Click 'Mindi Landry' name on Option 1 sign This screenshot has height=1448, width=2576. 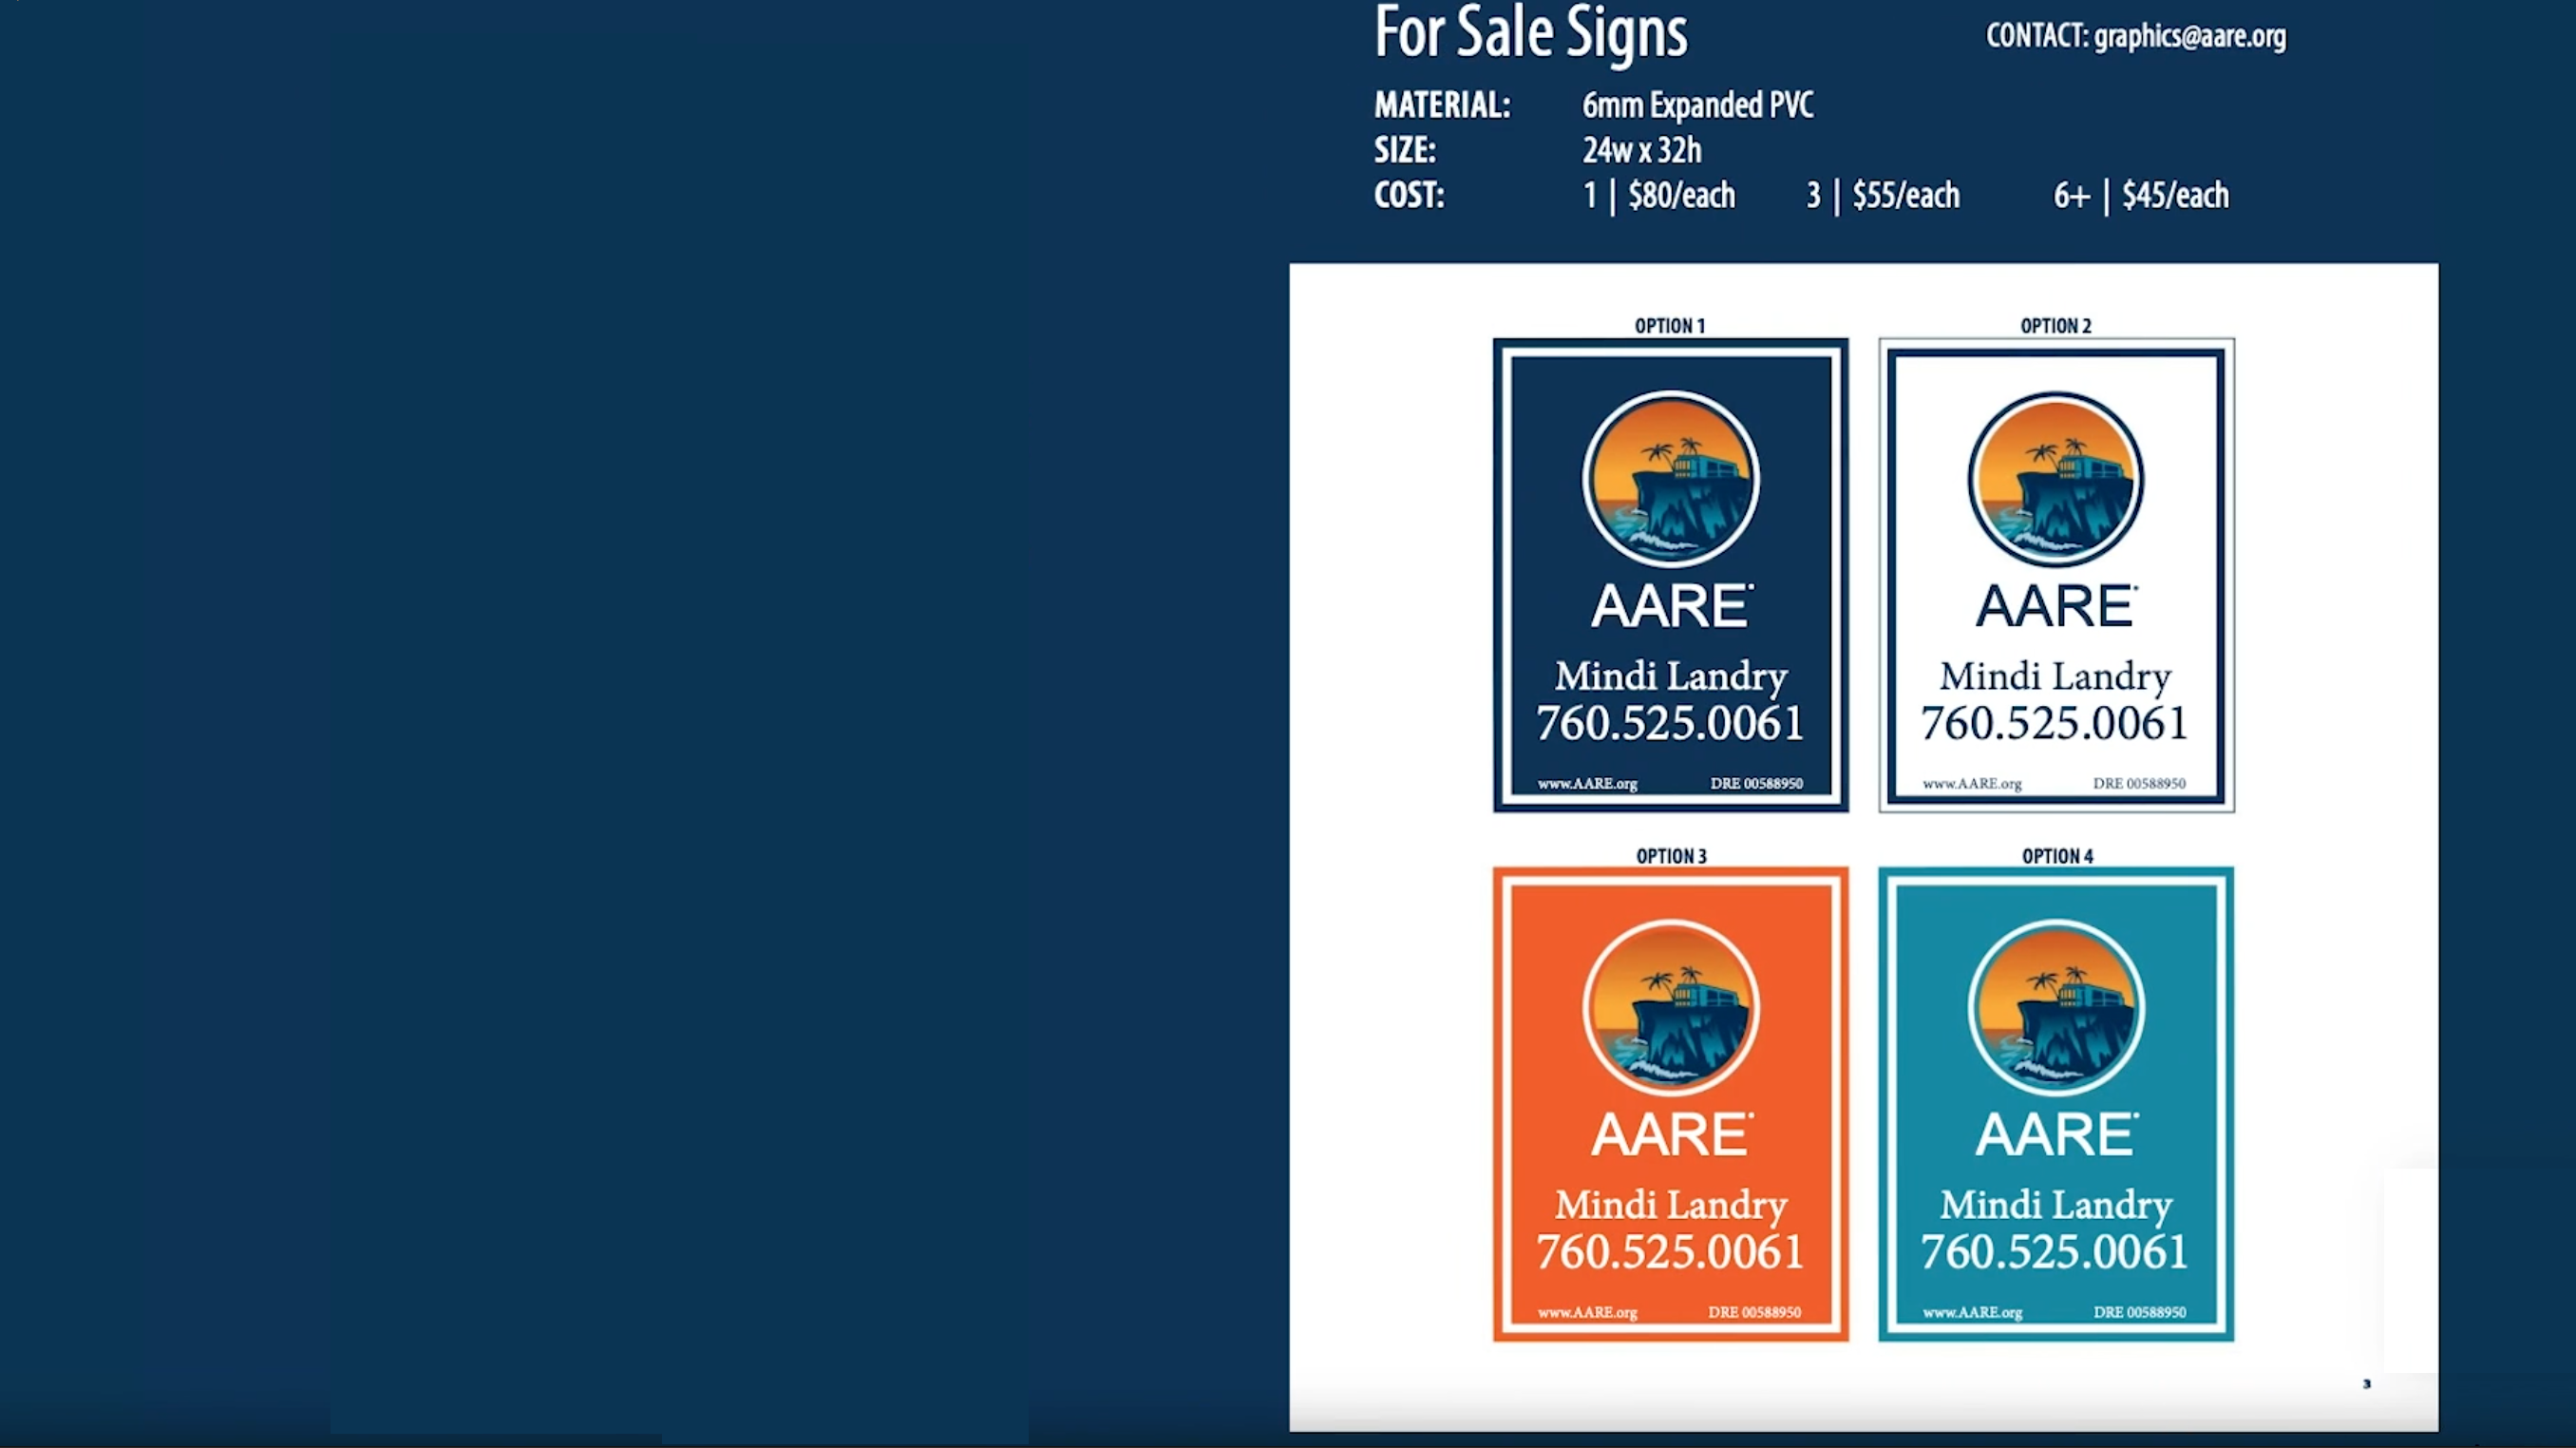click(x=1671, y=678)
